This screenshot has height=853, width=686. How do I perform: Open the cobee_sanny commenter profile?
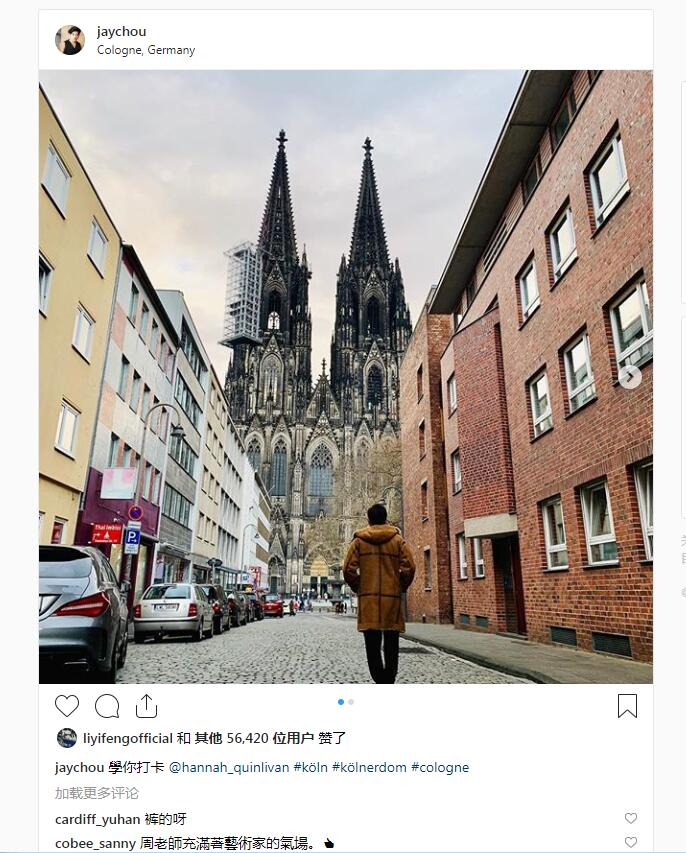click(95, 843)
